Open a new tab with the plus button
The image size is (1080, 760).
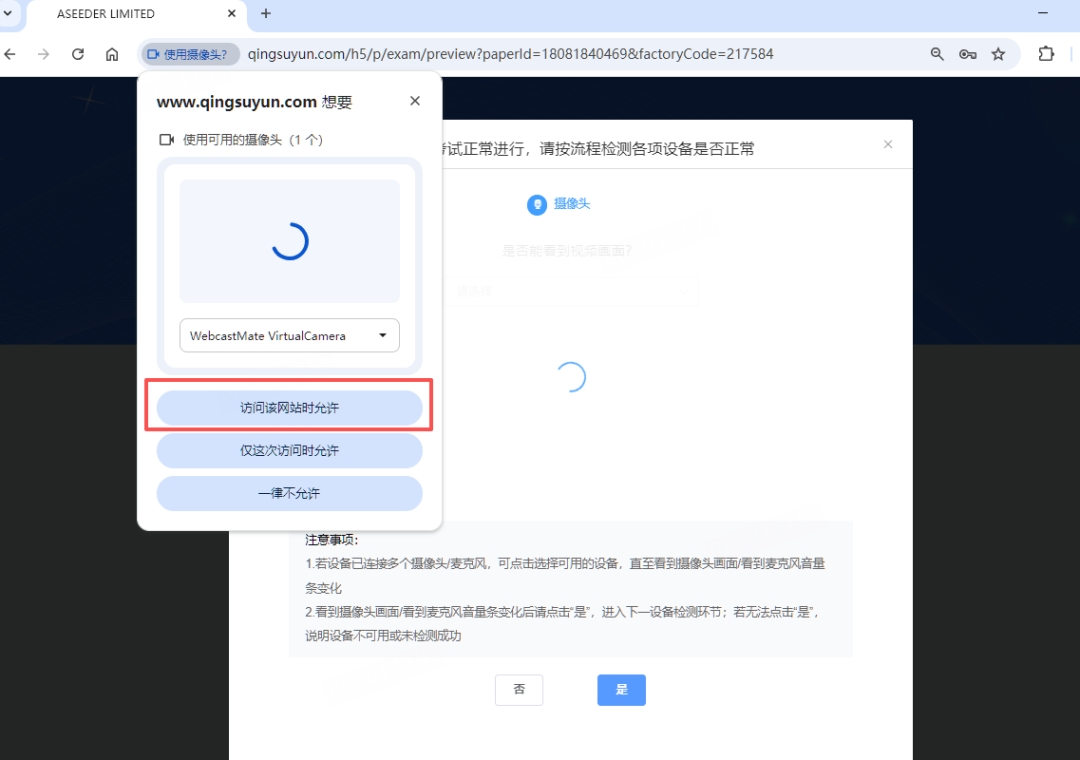click(265, 14)
